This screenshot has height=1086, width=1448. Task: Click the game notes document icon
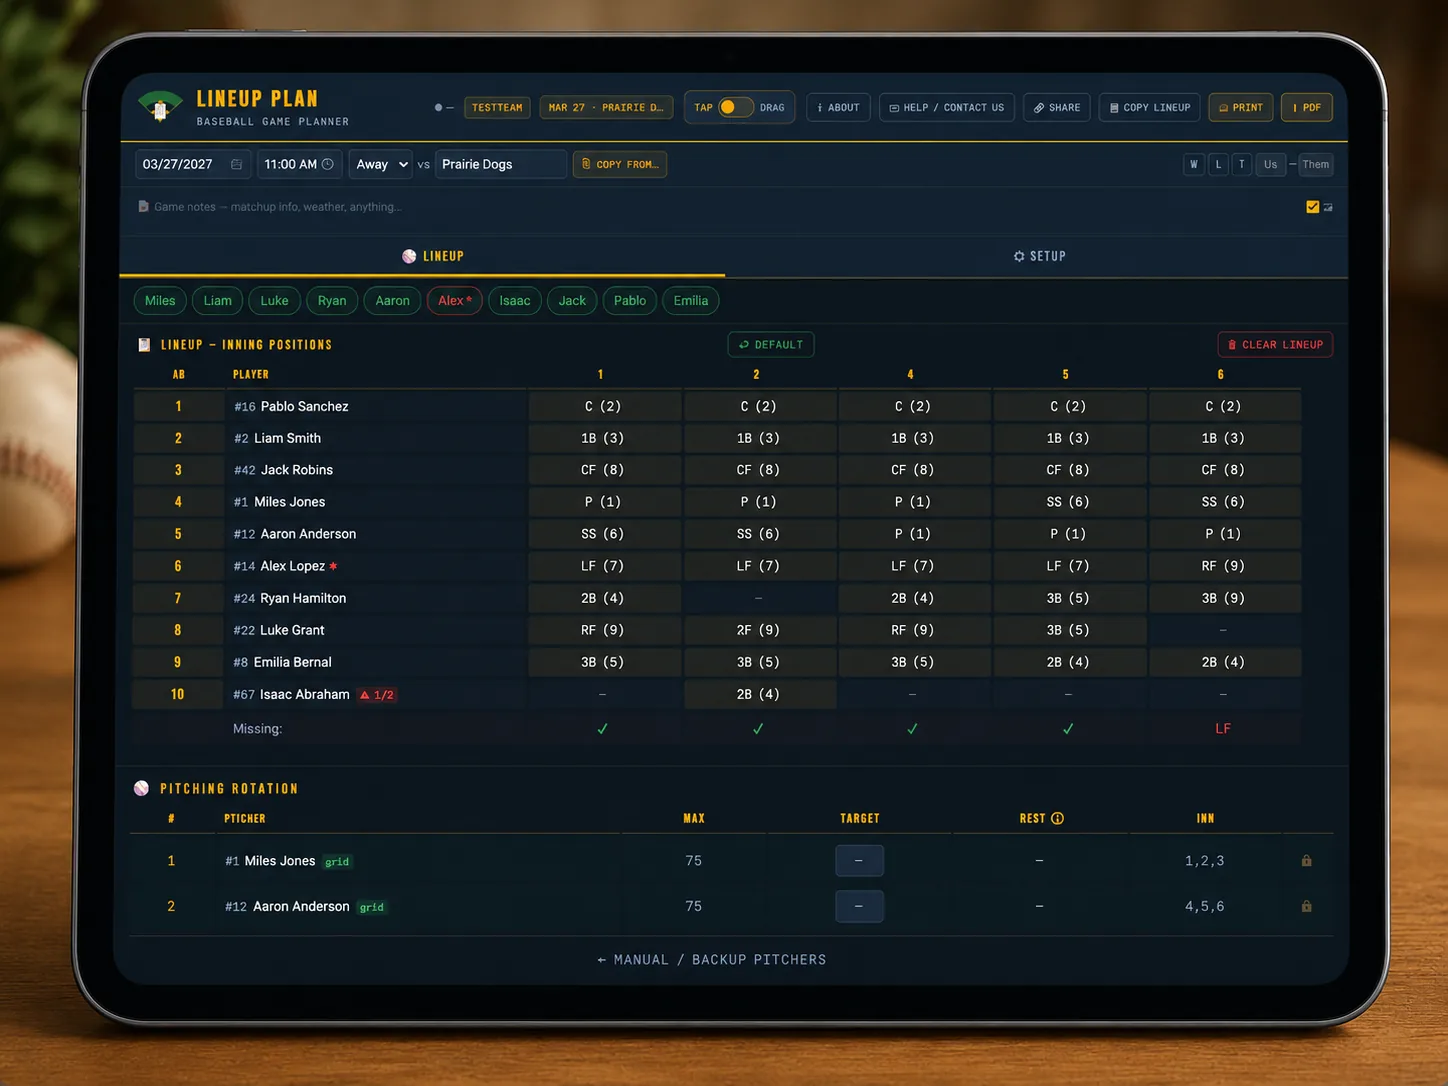pyautogui.click(x=143, y=206)
